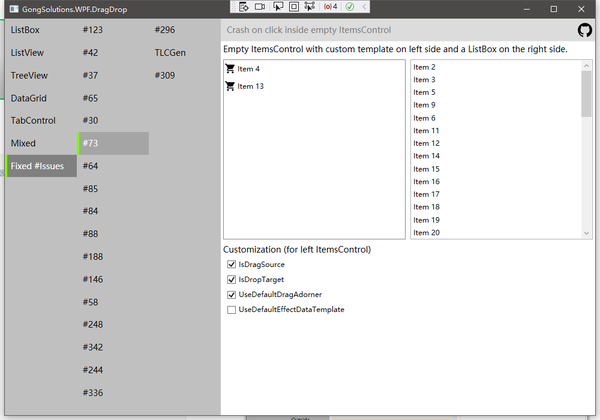The image size is (600, 420).
Task: Open issue #42 sample
Action: (x=113, y=52)
